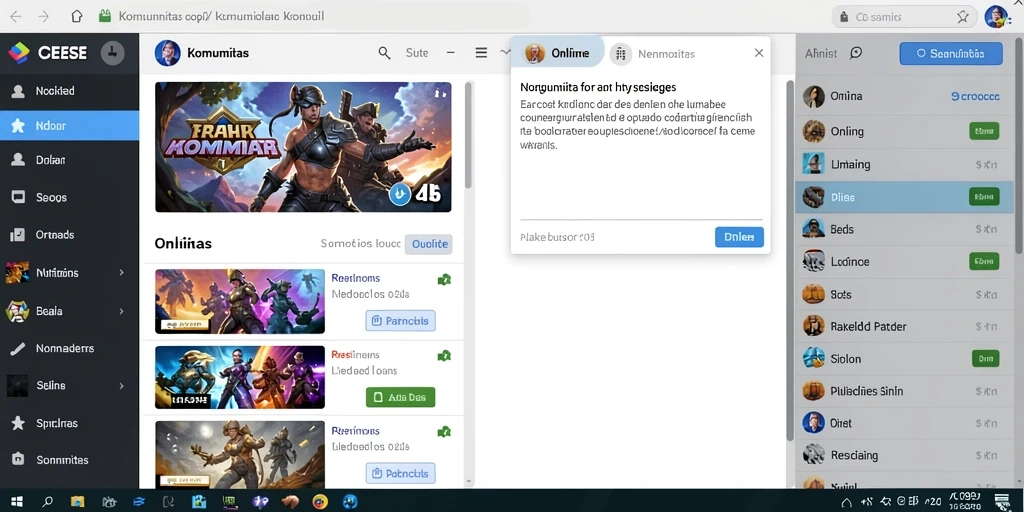1024x512 pixels.
Task: Click the Ouolite filter button
Action: click(x=429, y=244)
